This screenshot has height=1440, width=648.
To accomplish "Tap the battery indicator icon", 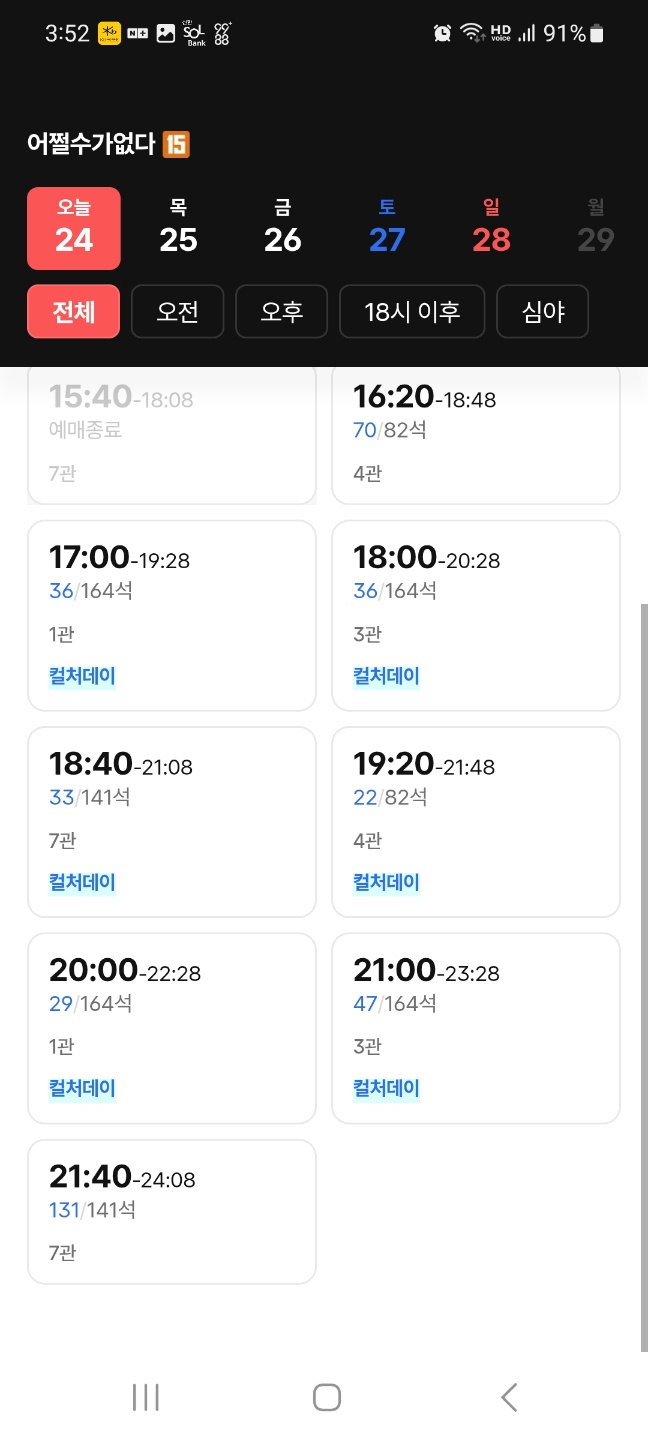I will (598, 32).
